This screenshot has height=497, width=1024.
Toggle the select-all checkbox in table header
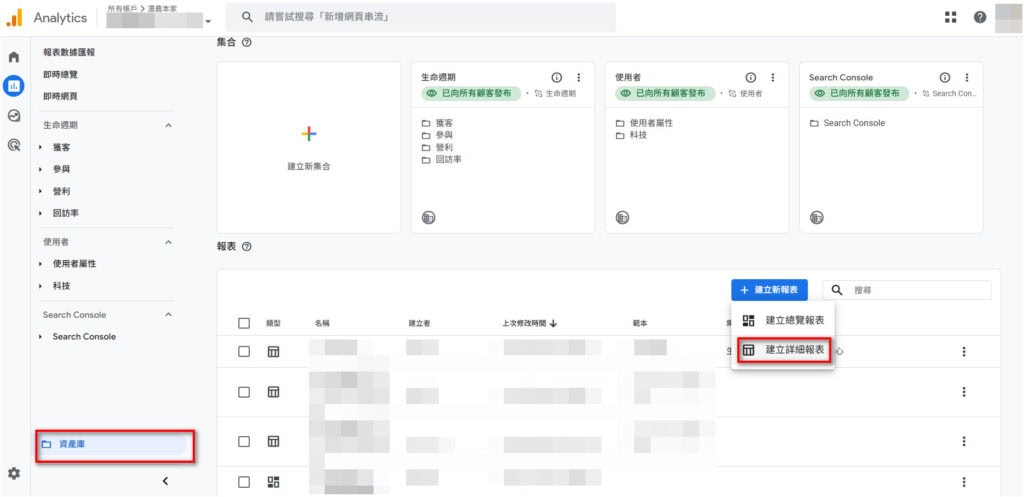[244, 323]
